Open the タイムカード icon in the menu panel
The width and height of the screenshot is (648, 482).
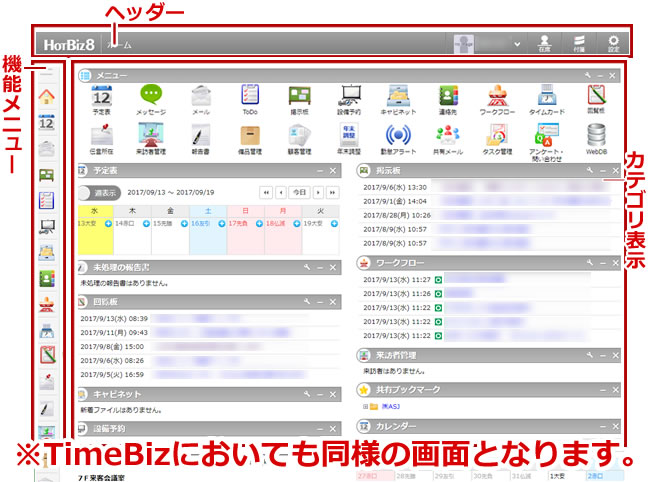tap(547, 95)
